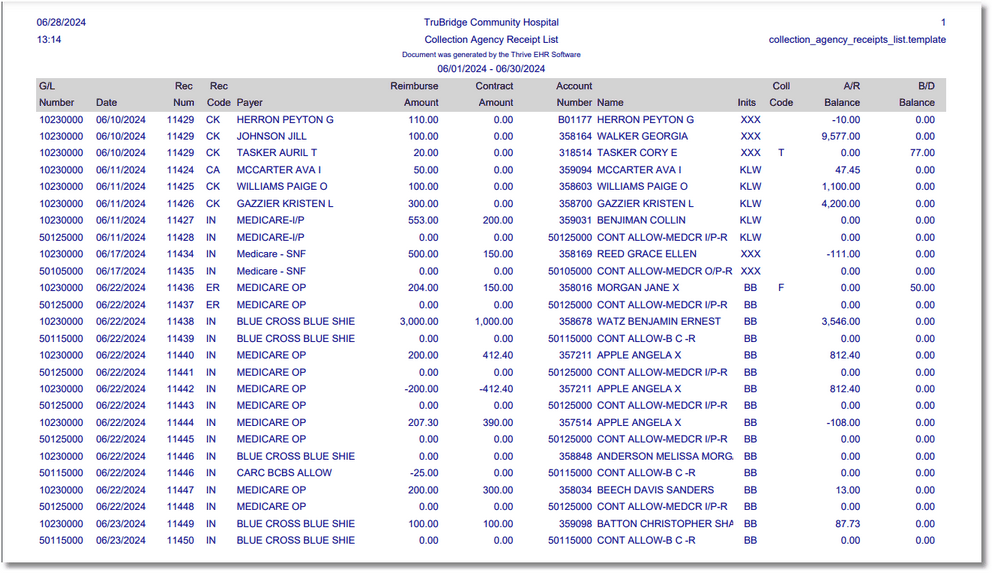Select the report title 'Collection Agency Receipt List'
The image size is (992, 573).
491,39
